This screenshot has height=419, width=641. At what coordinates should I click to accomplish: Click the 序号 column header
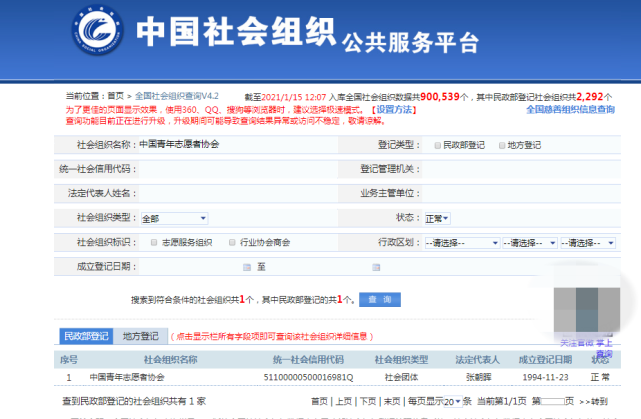[69, 360]
